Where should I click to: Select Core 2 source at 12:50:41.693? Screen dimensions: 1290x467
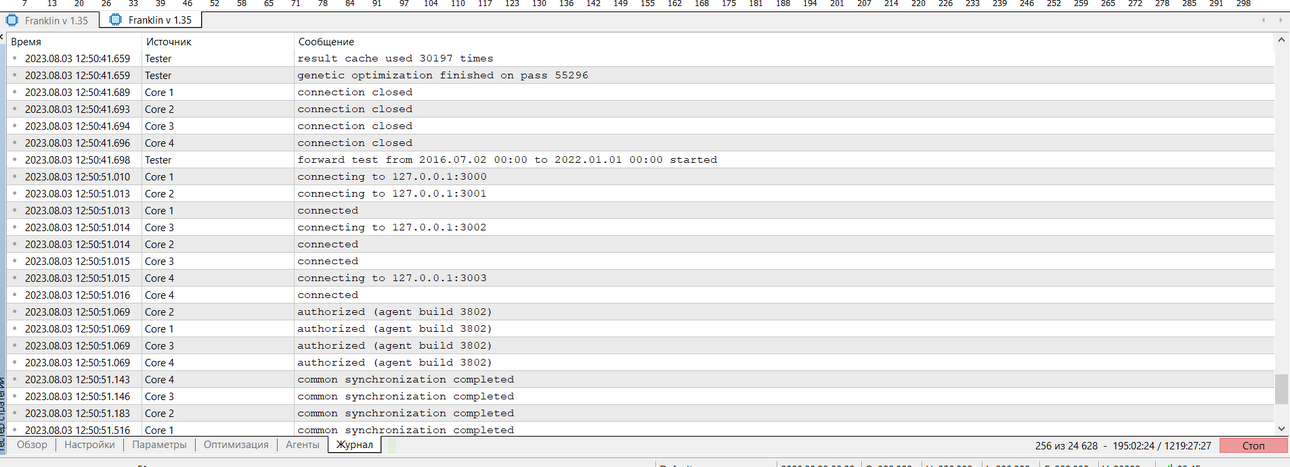point(159,109)
